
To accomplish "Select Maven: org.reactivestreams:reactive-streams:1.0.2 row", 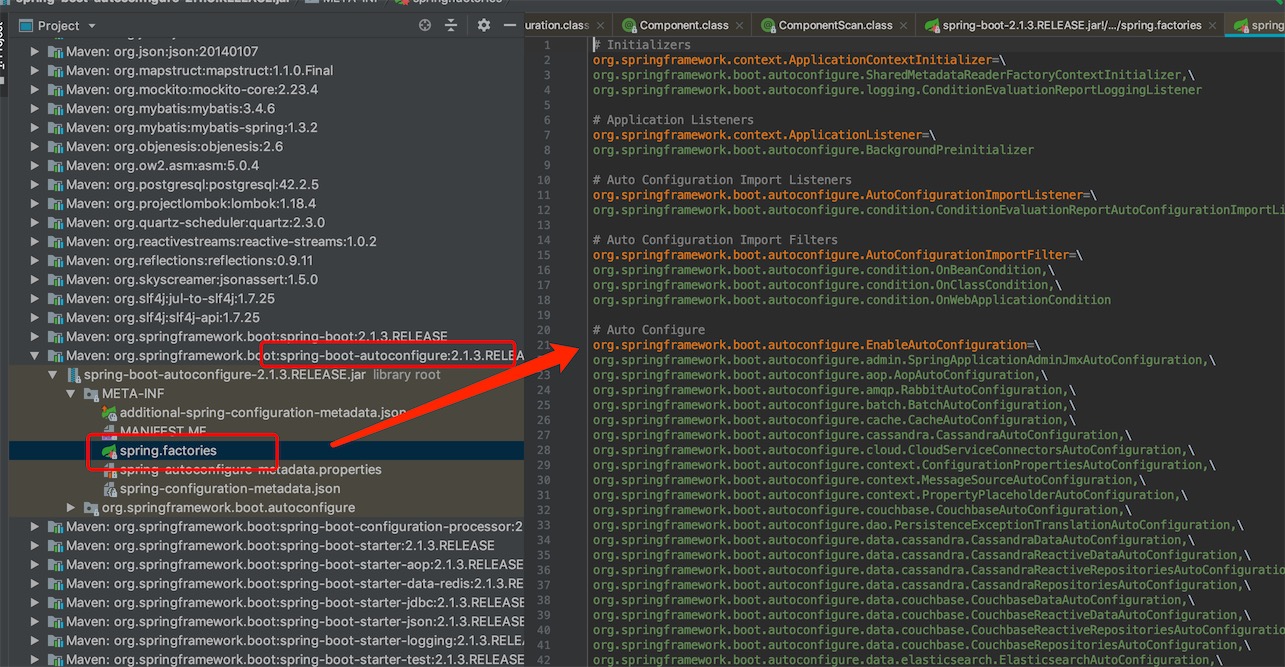I will point(266,241).
